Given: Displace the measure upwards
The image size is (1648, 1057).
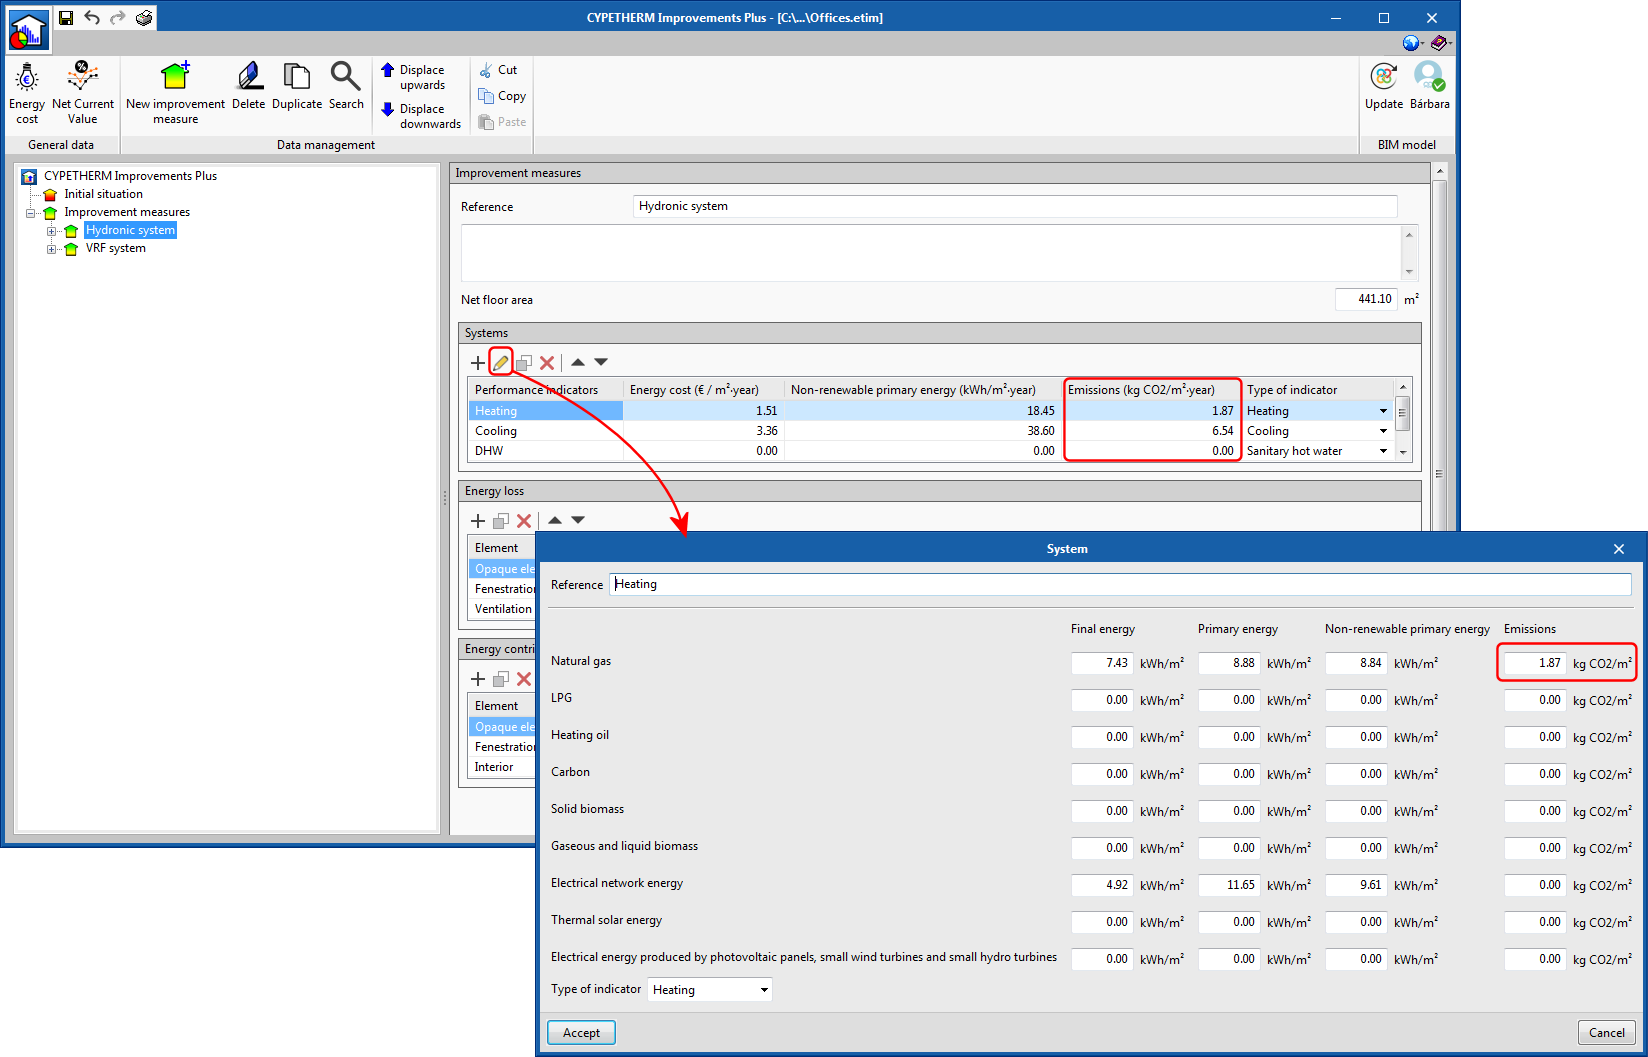Looking at the screenshot, I should pos(412,77).
